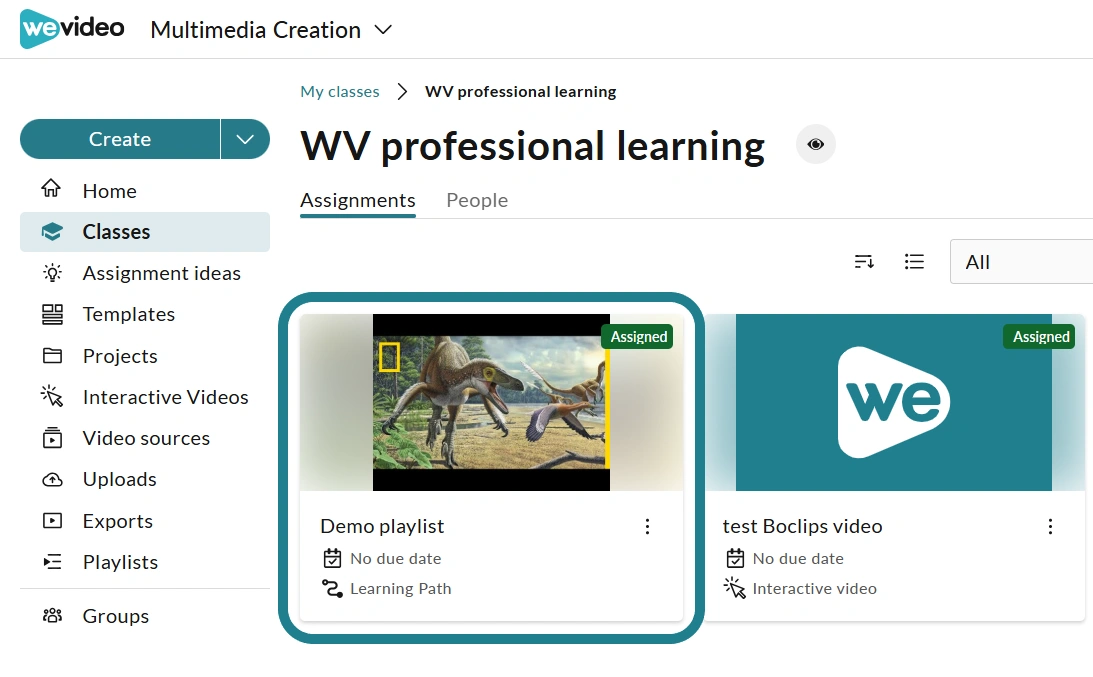Switch to list view icon
Screen dimensions: 1093x677
pos(914,261)
